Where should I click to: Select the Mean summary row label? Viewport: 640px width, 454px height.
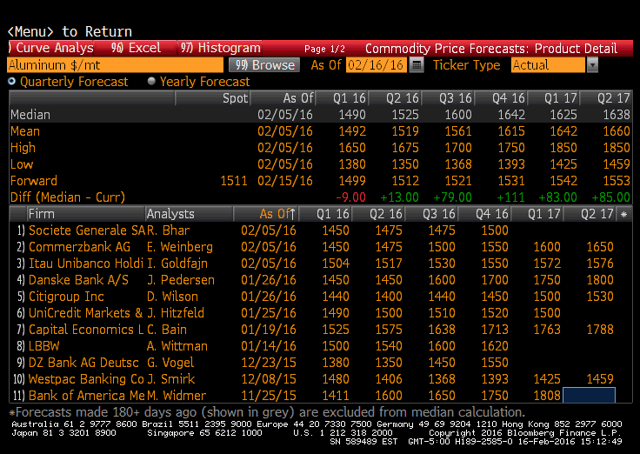[x=25, y=131]
